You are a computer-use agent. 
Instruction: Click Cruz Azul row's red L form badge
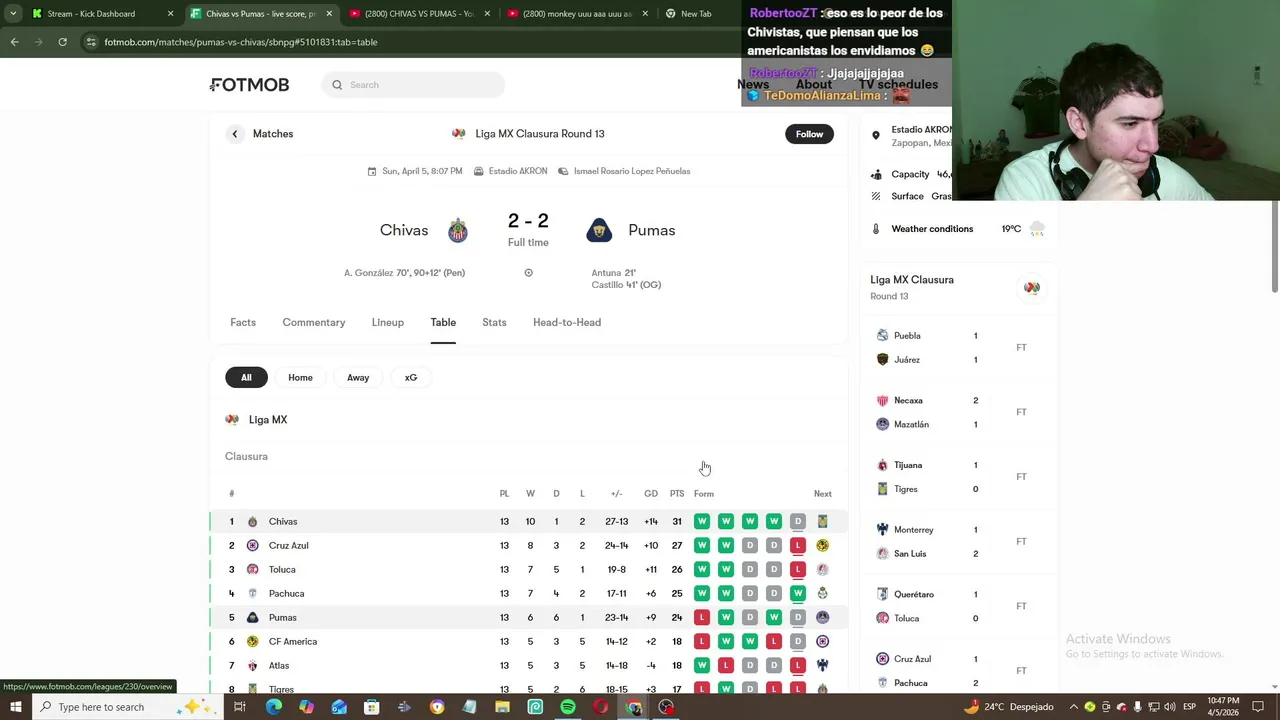(x=798, y=545)
